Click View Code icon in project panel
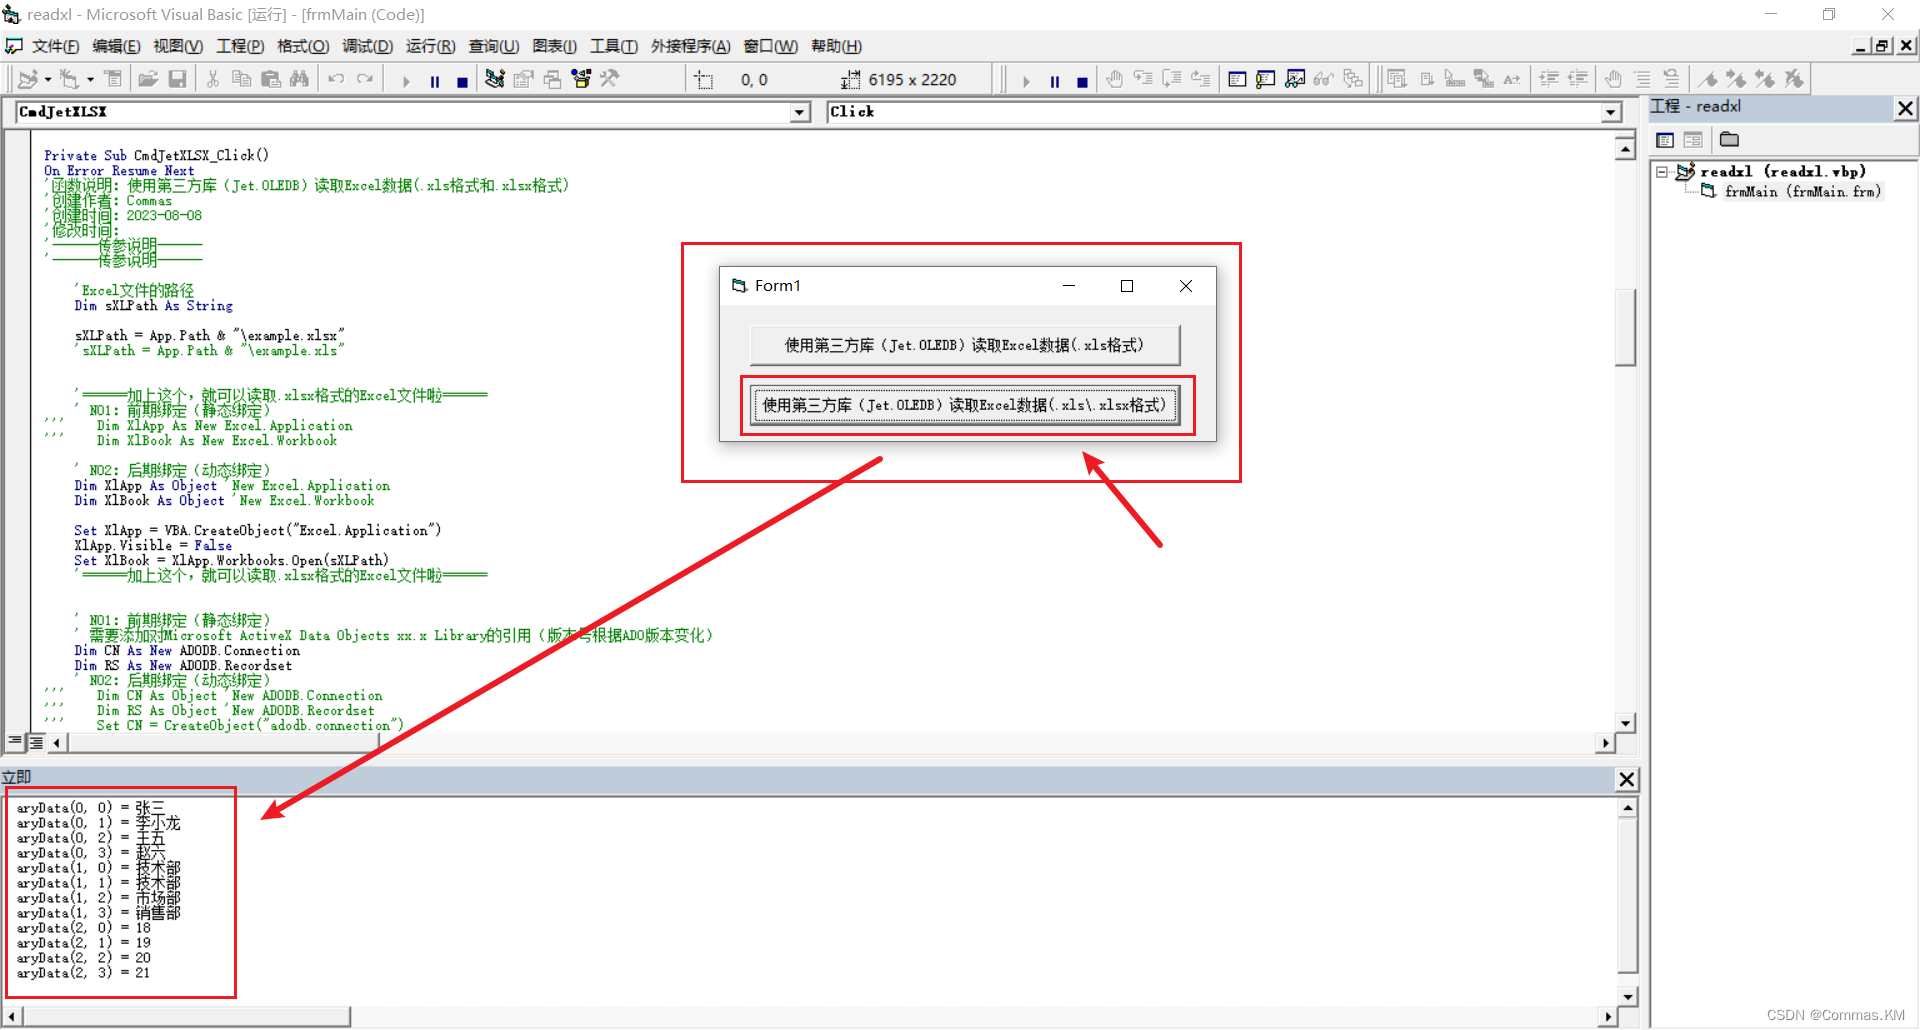1920x1030 pixels. coord(1665,140)
